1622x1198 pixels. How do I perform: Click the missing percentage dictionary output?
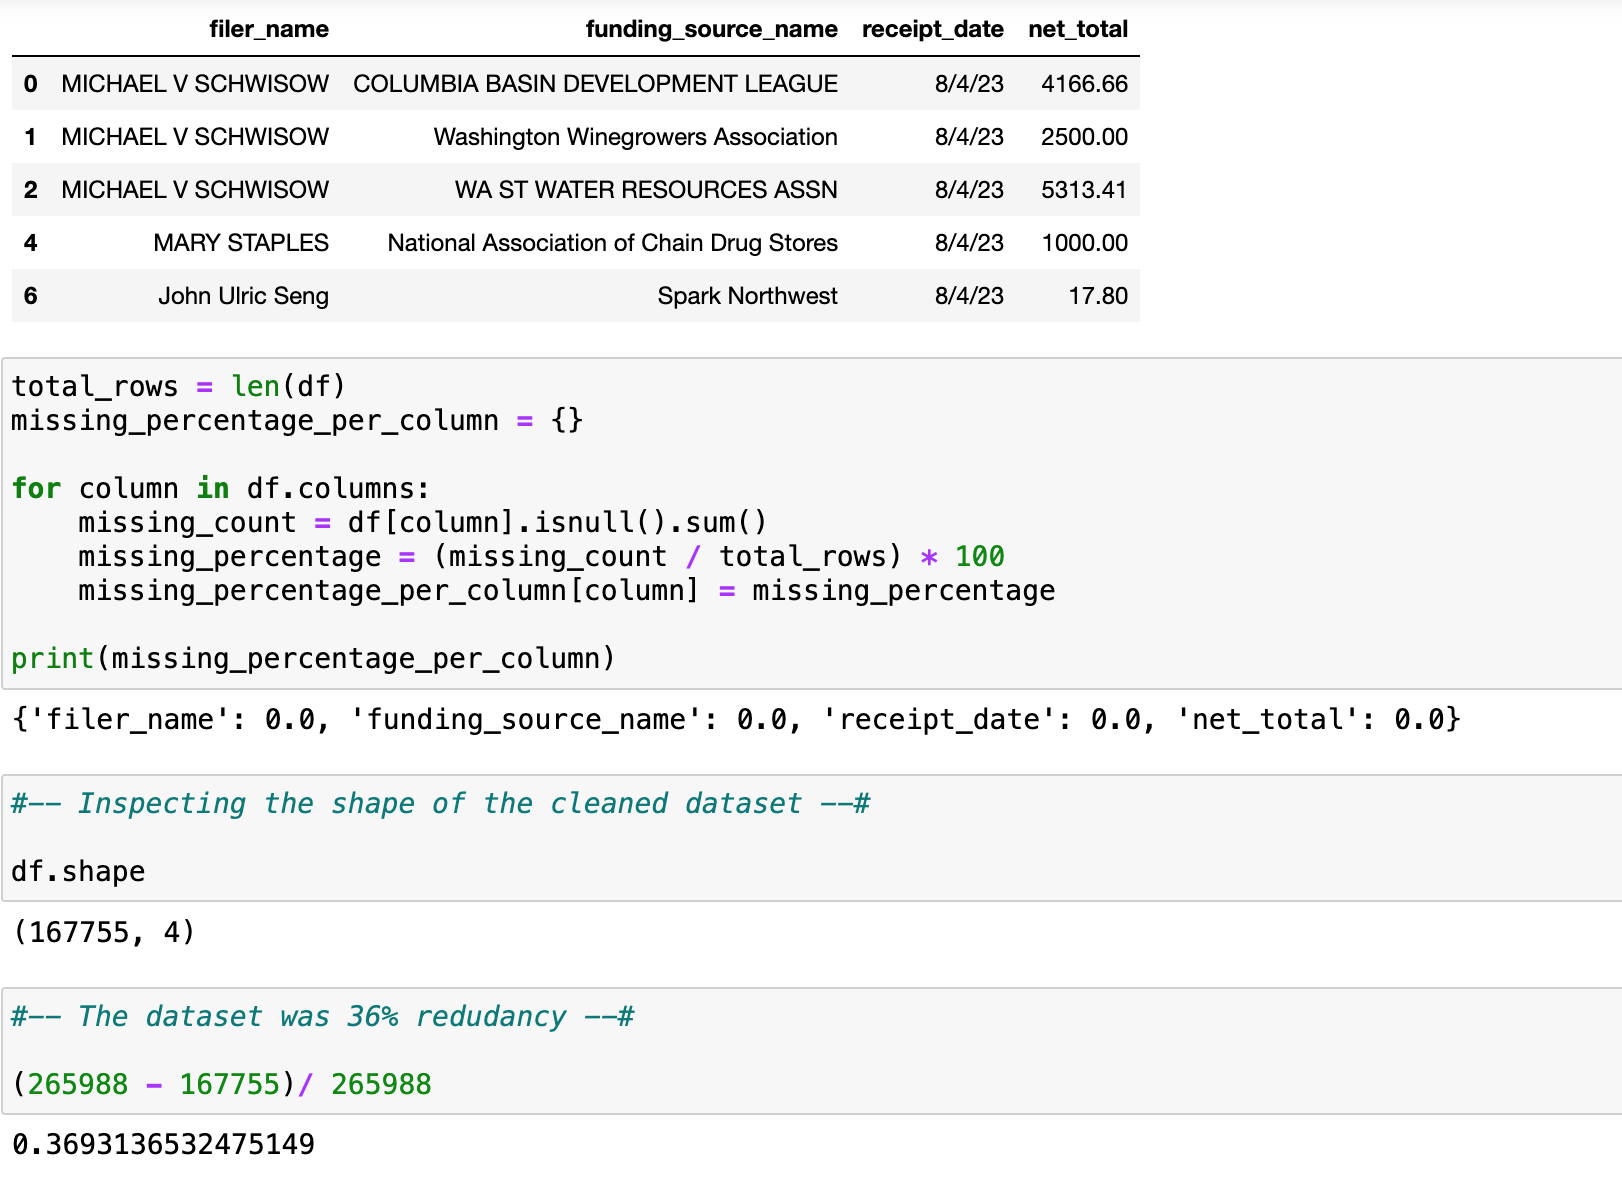736,720
